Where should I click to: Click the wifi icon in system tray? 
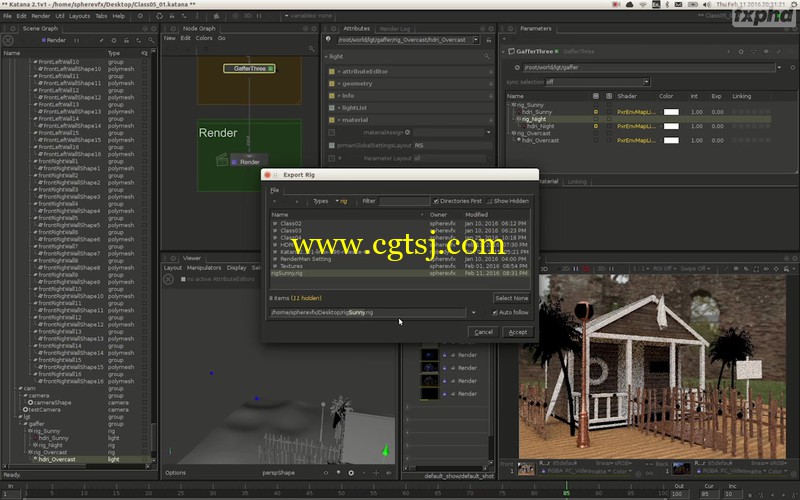point(643,4)
